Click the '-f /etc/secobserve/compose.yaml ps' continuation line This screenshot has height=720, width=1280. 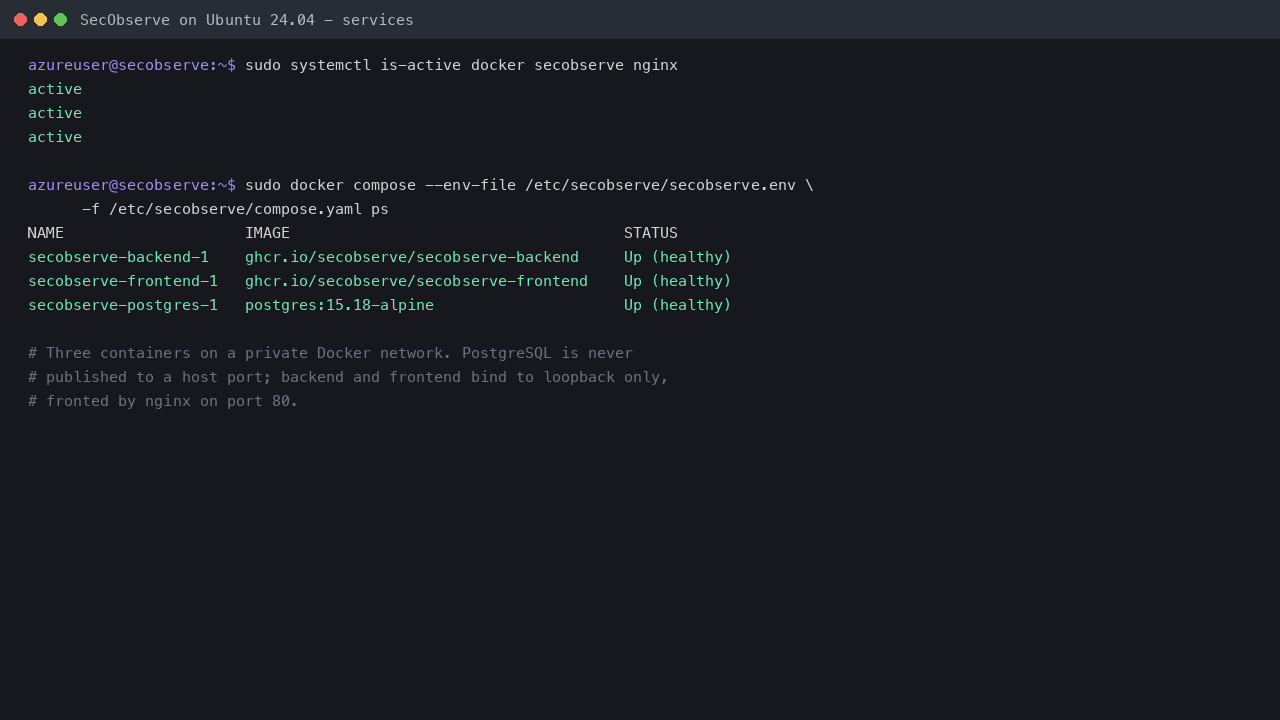pos(235,209)
